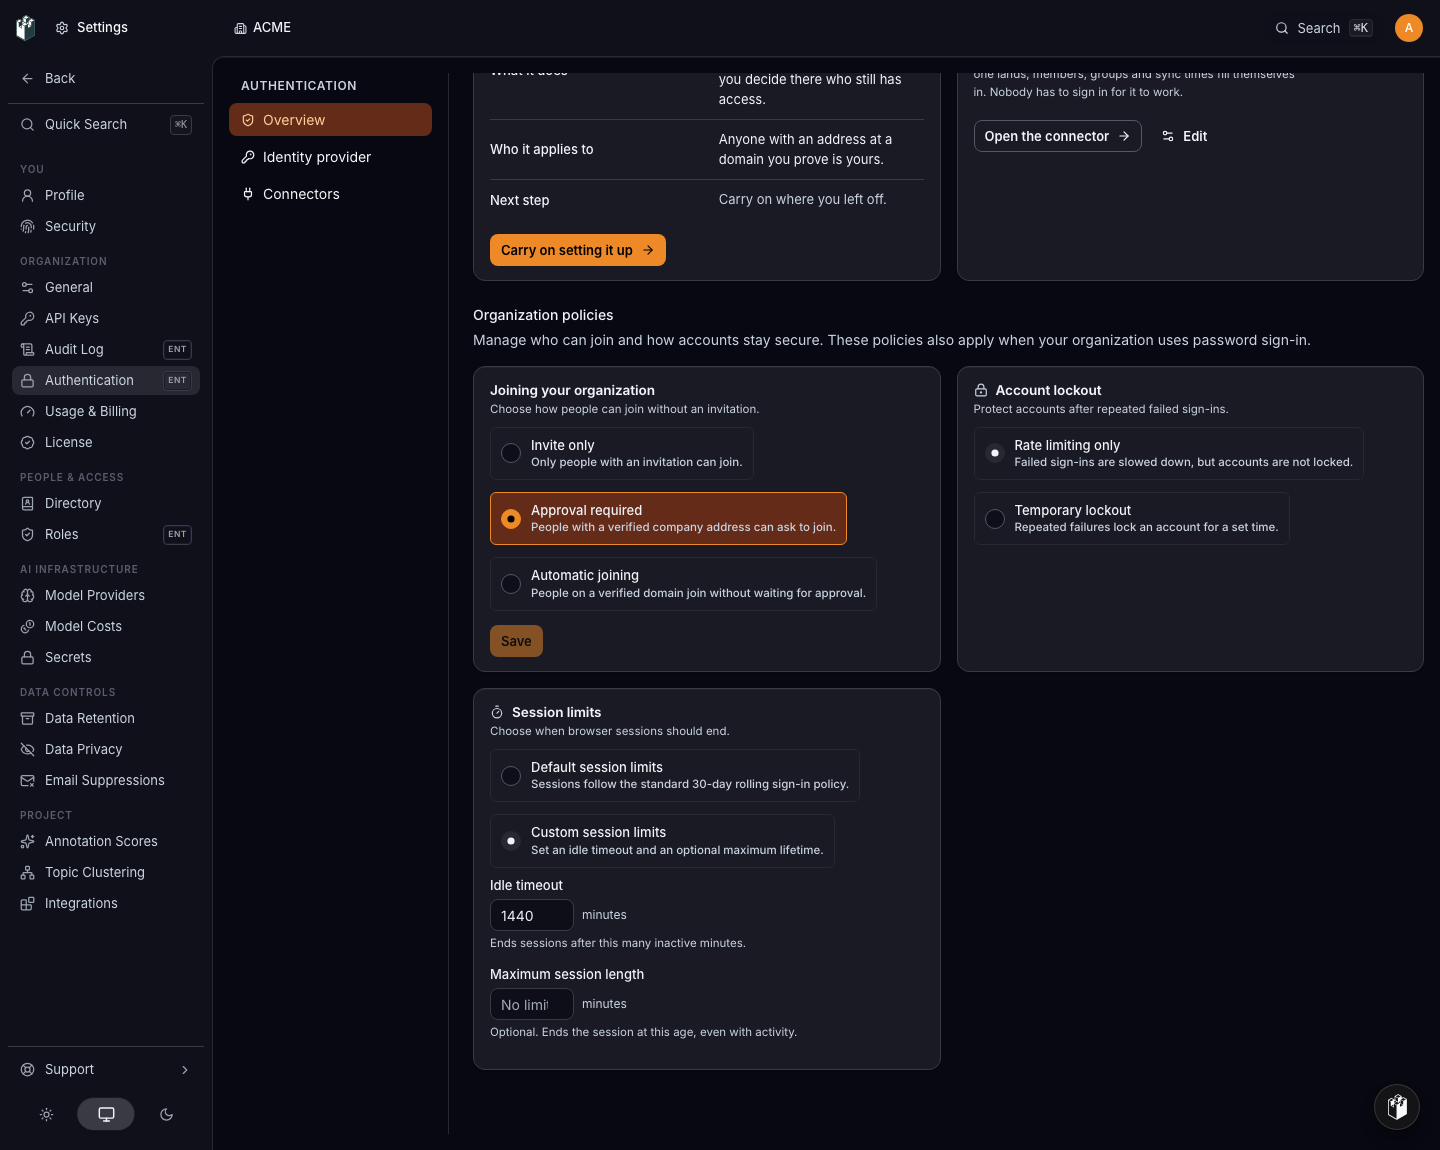Select Authentication in sidebar

click(106, 380)
